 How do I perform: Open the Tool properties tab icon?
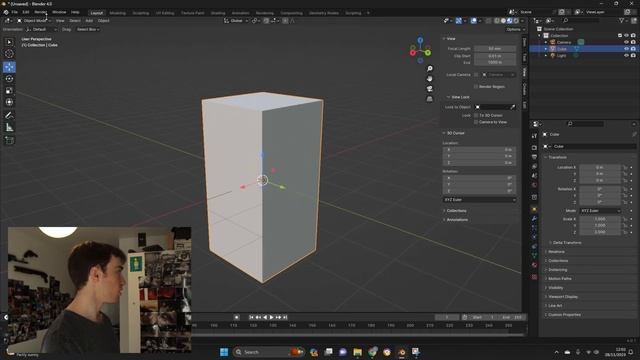click(x=534, y=136)
